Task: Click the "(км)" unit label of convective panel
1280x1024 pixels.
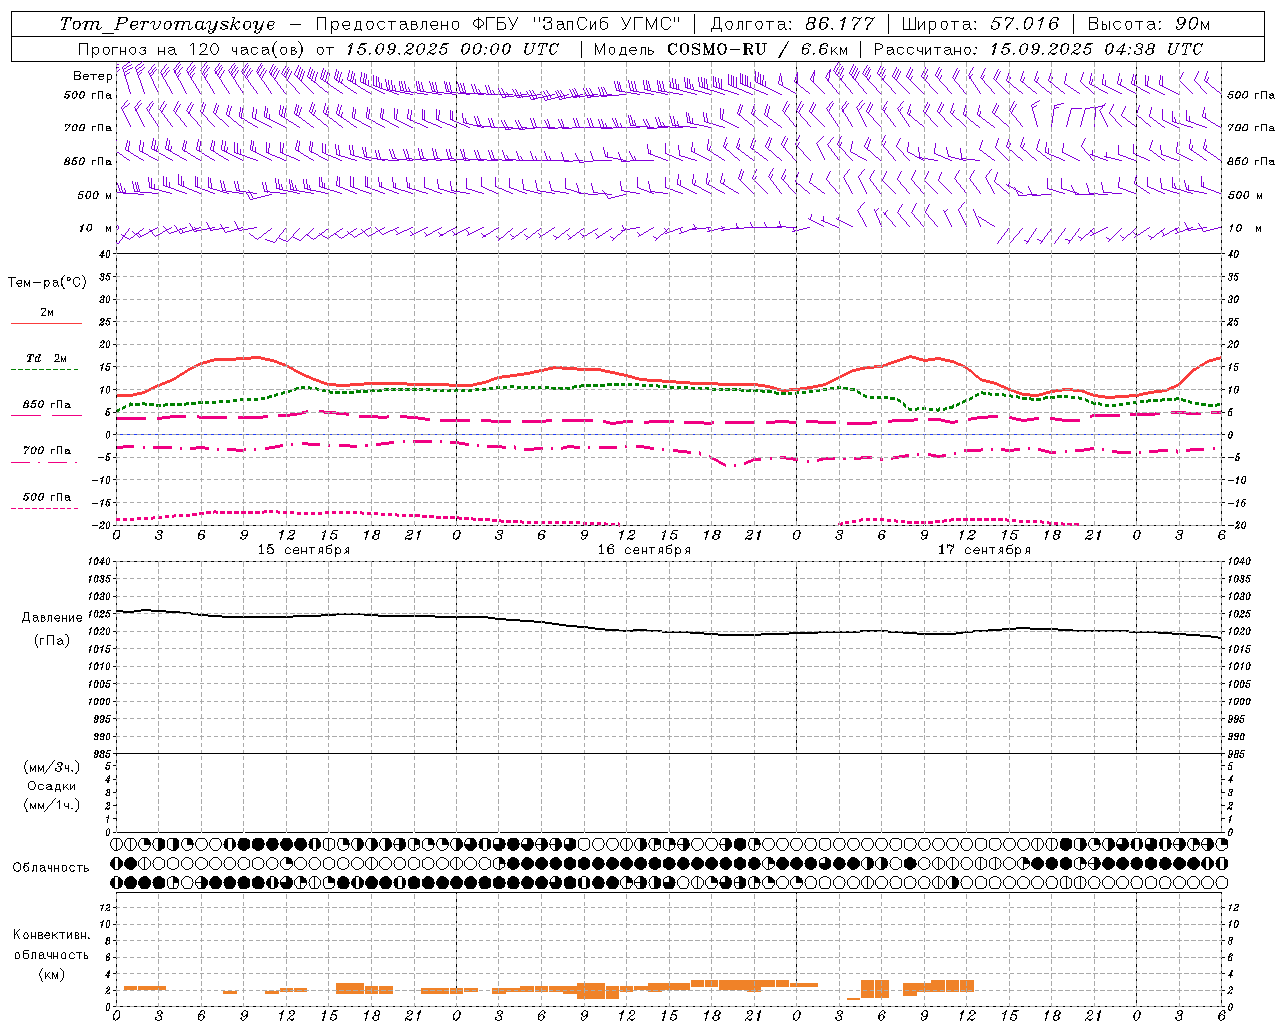Action: point(51,974)
